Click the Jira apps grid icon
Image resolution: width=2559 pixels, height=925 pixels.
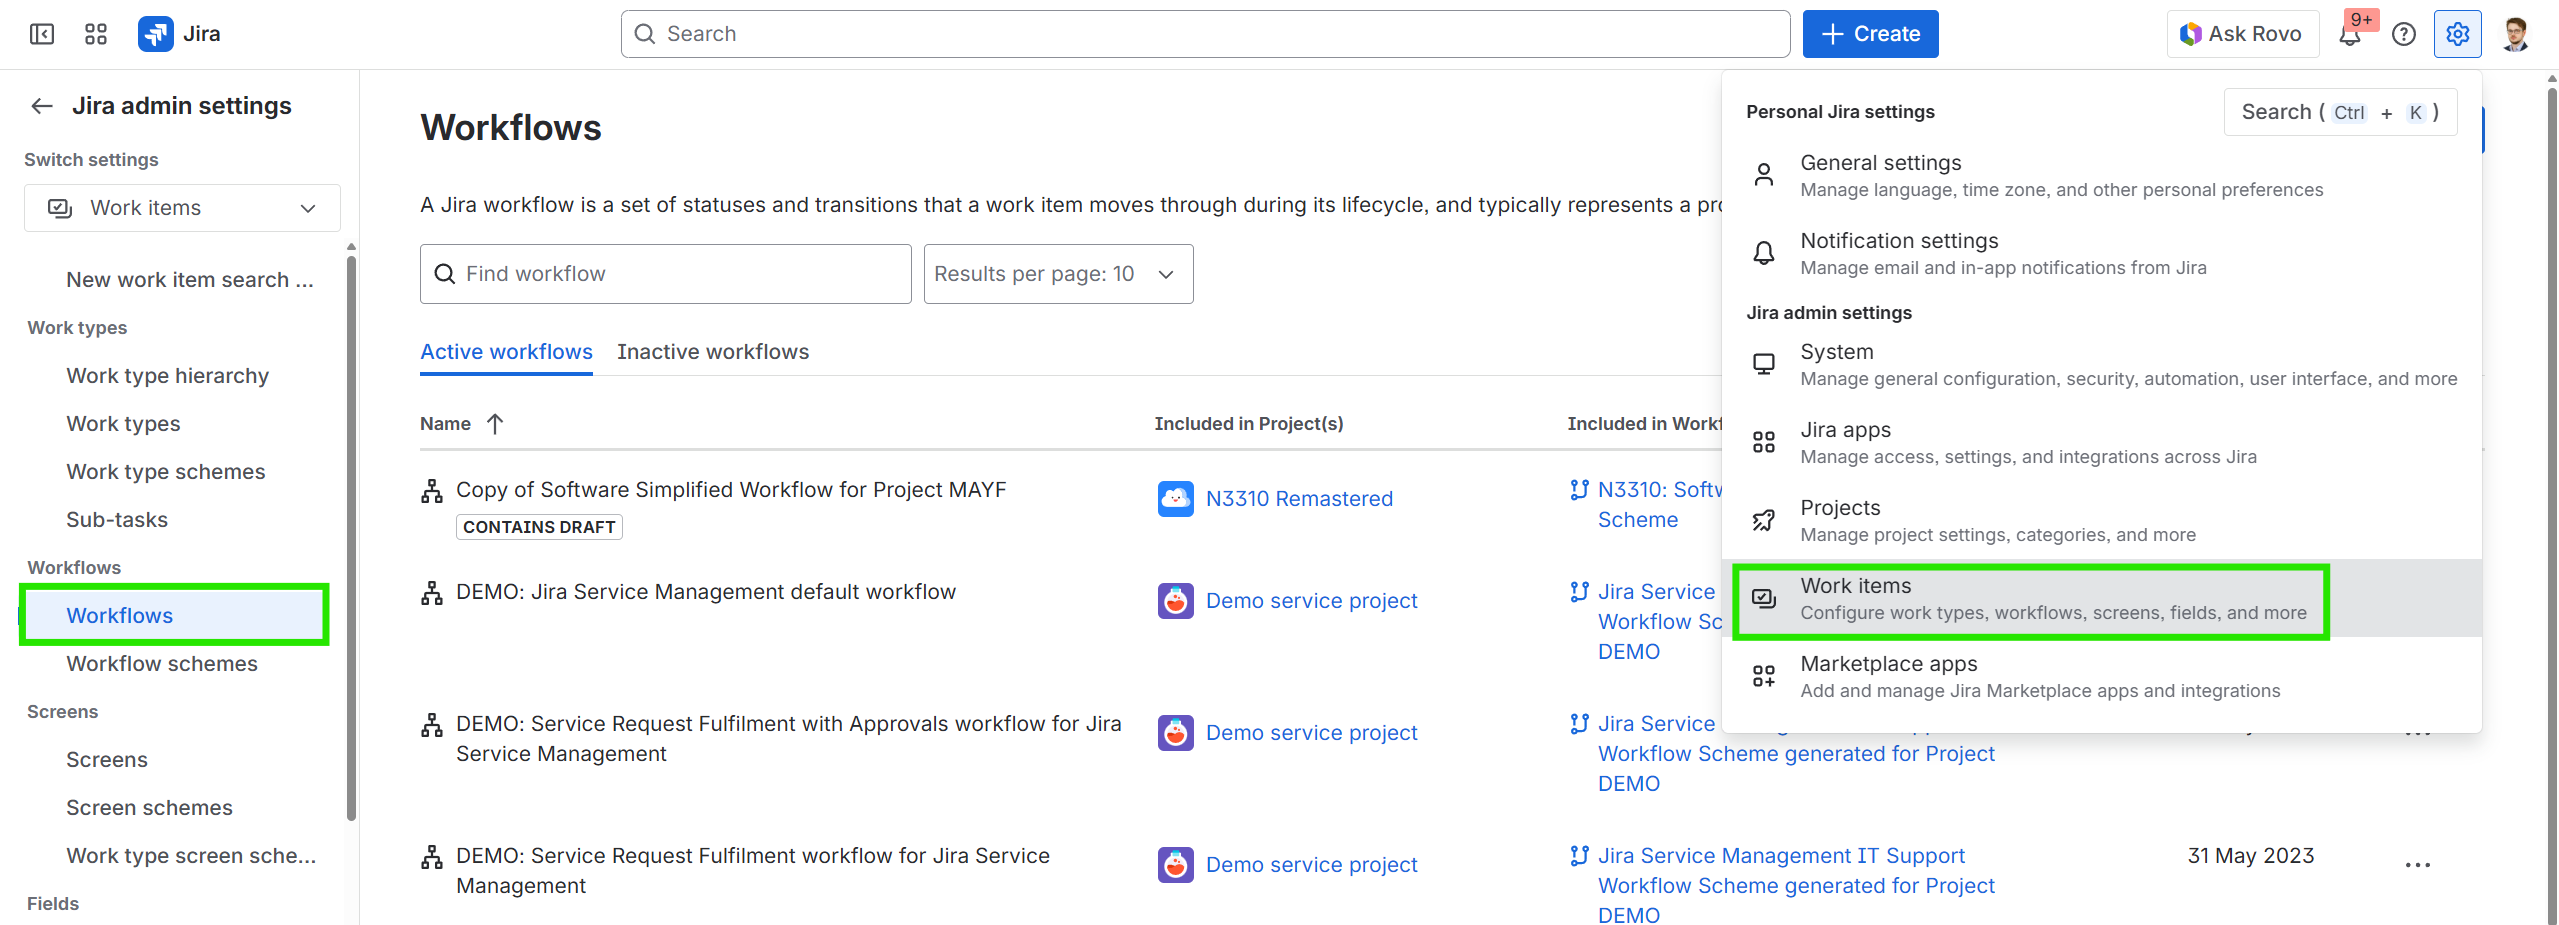point(1764,442)
